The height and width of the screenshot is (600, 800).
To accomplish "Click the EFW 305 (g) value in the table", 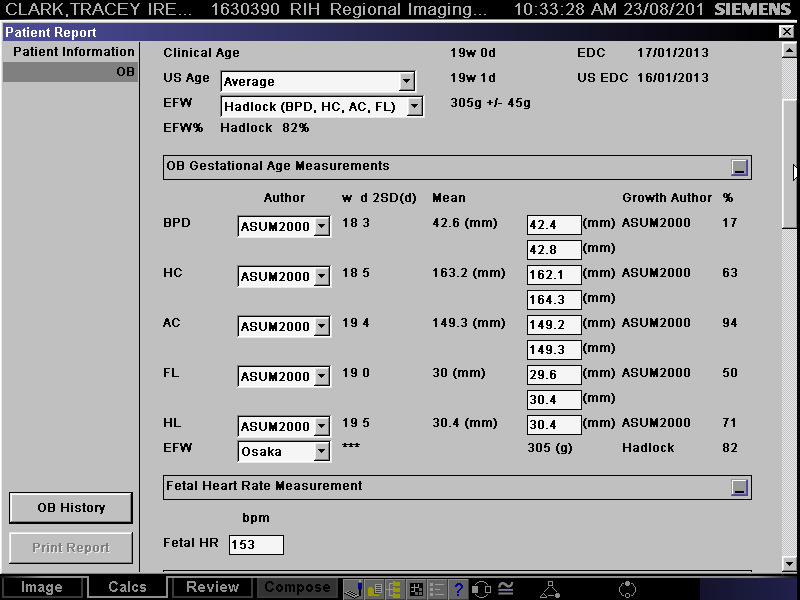I will tap(549, 448).
